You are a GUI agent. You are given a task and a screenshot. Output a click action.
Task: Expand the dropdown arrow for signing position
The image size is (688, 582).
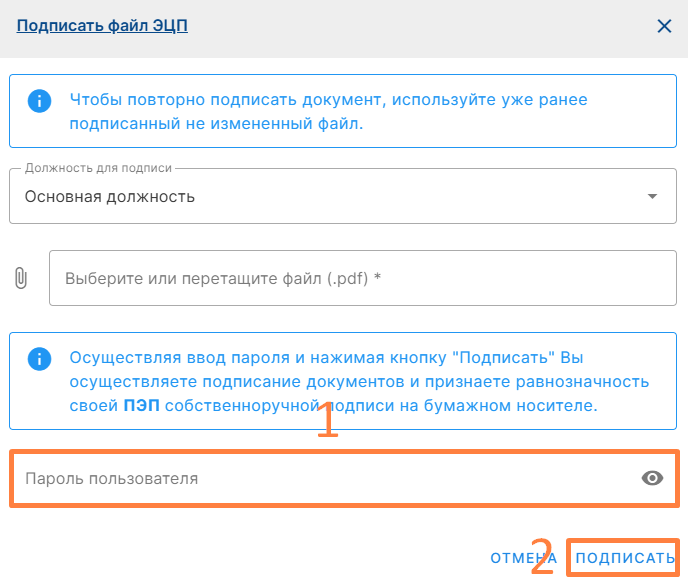653,196
